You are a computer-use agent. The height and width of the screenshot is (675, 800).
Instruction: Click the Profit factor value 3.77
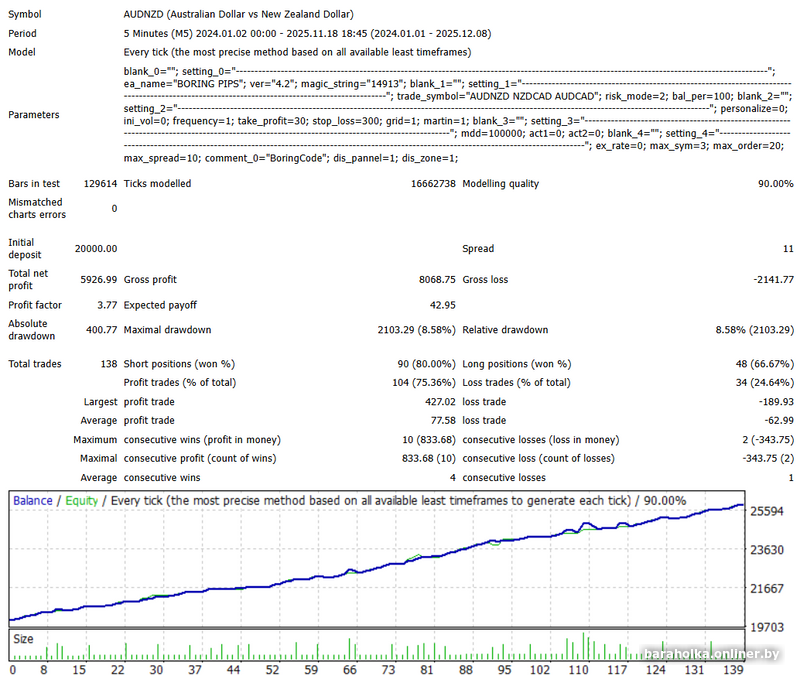pos(105,305)
